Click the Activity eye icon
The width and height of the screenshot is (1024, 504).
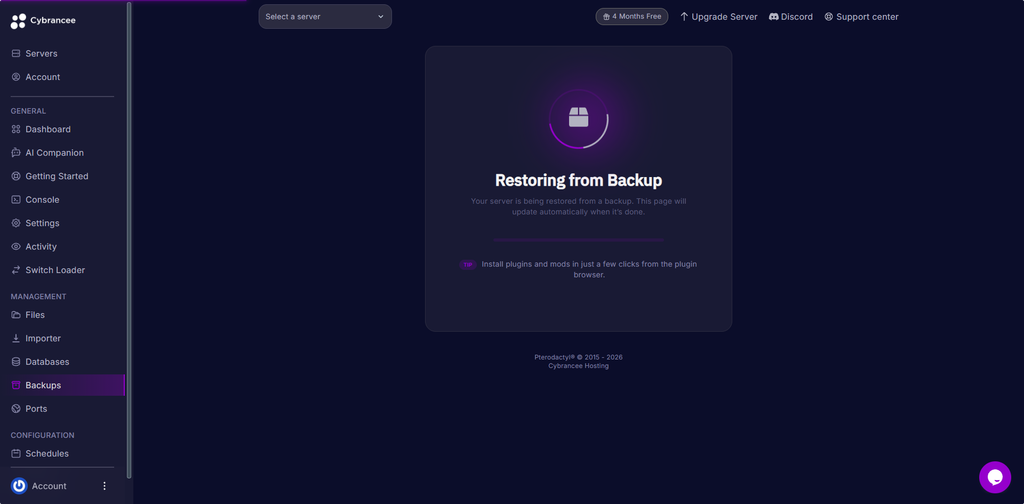coord(16,247)
